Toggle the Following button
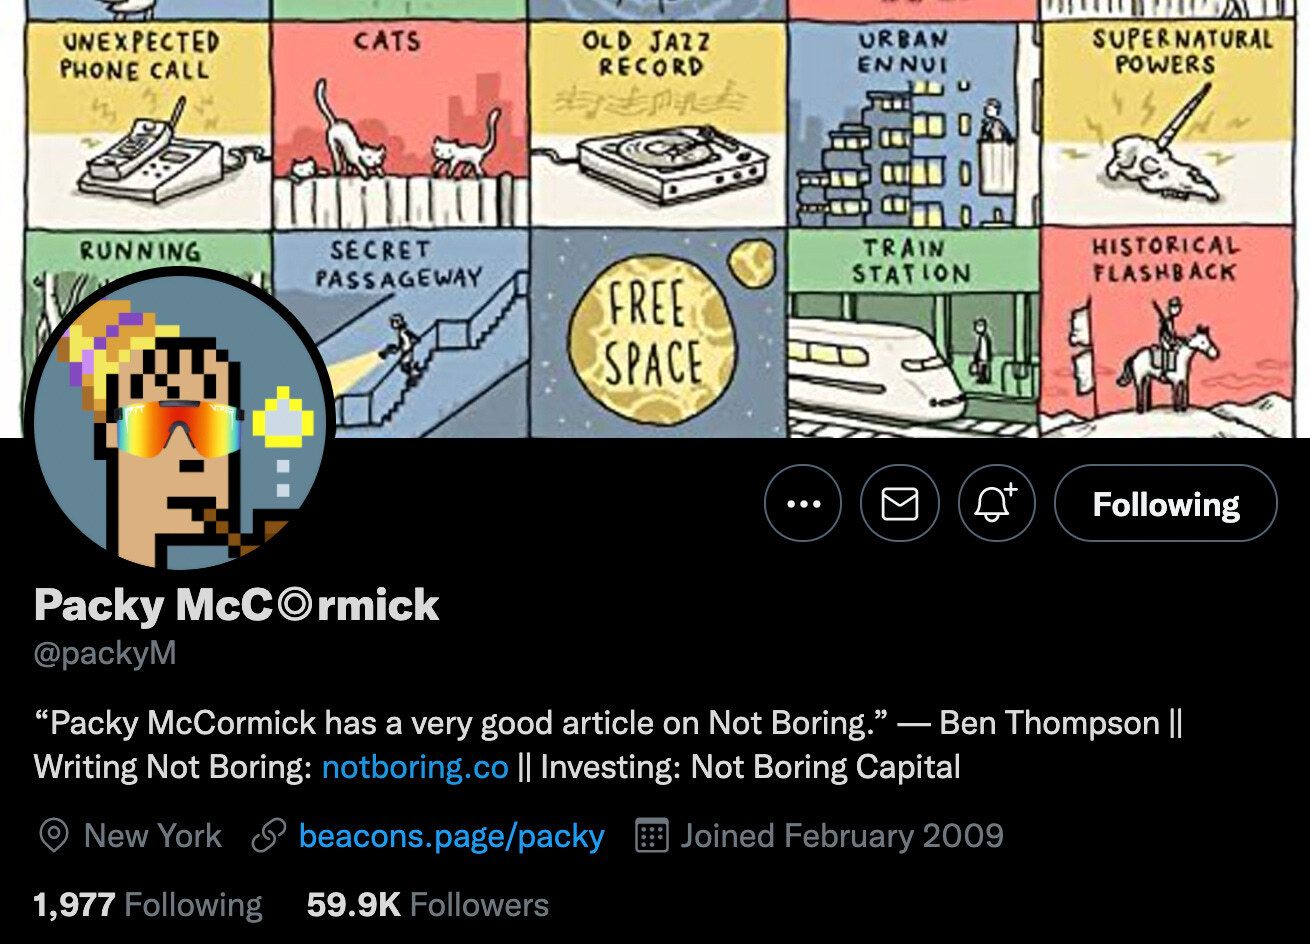This screenshot has height=944, width=1310. click(x=1165, y=503)
